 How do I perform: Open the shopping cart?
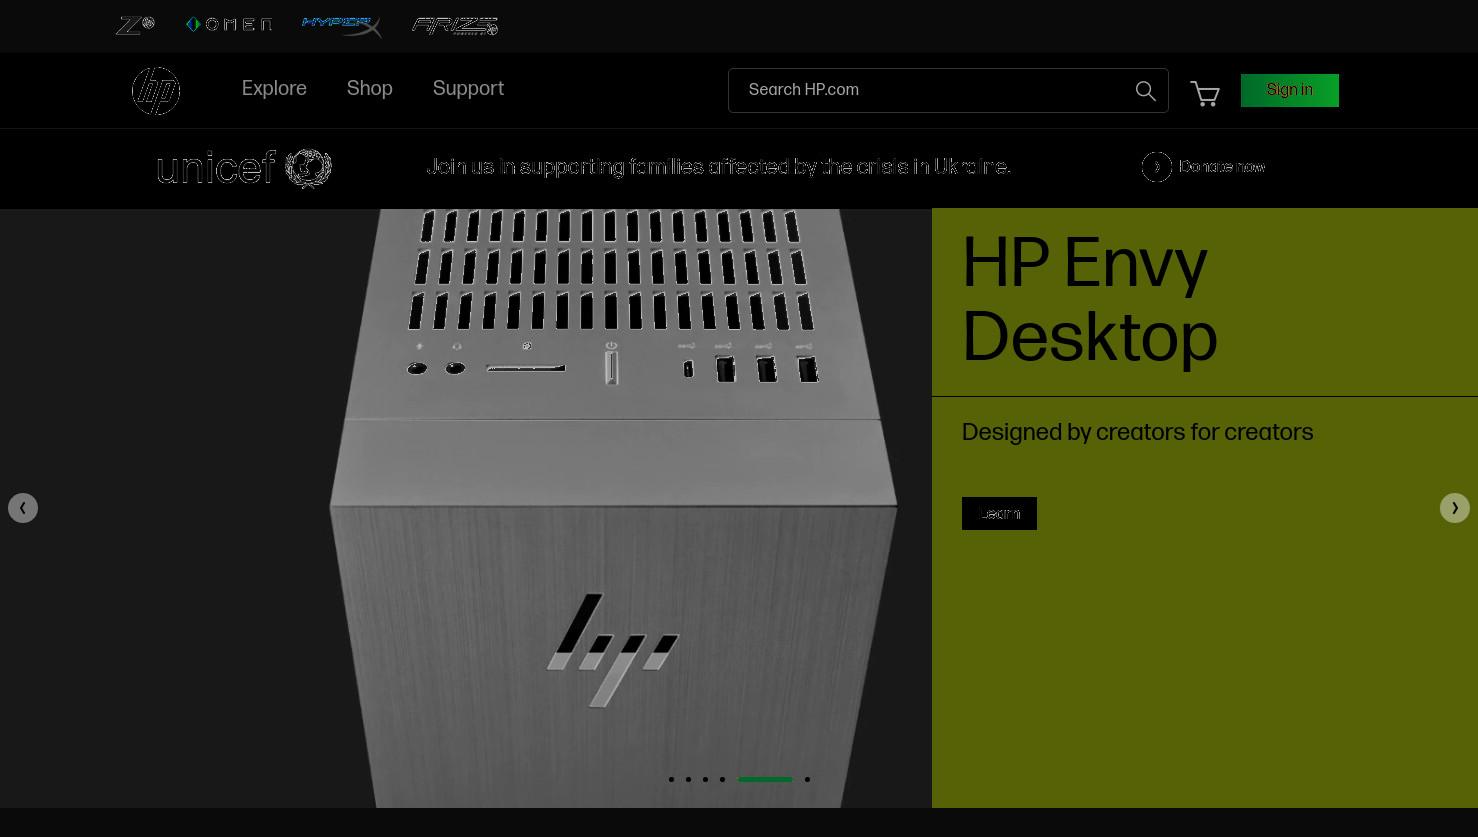1205,93
